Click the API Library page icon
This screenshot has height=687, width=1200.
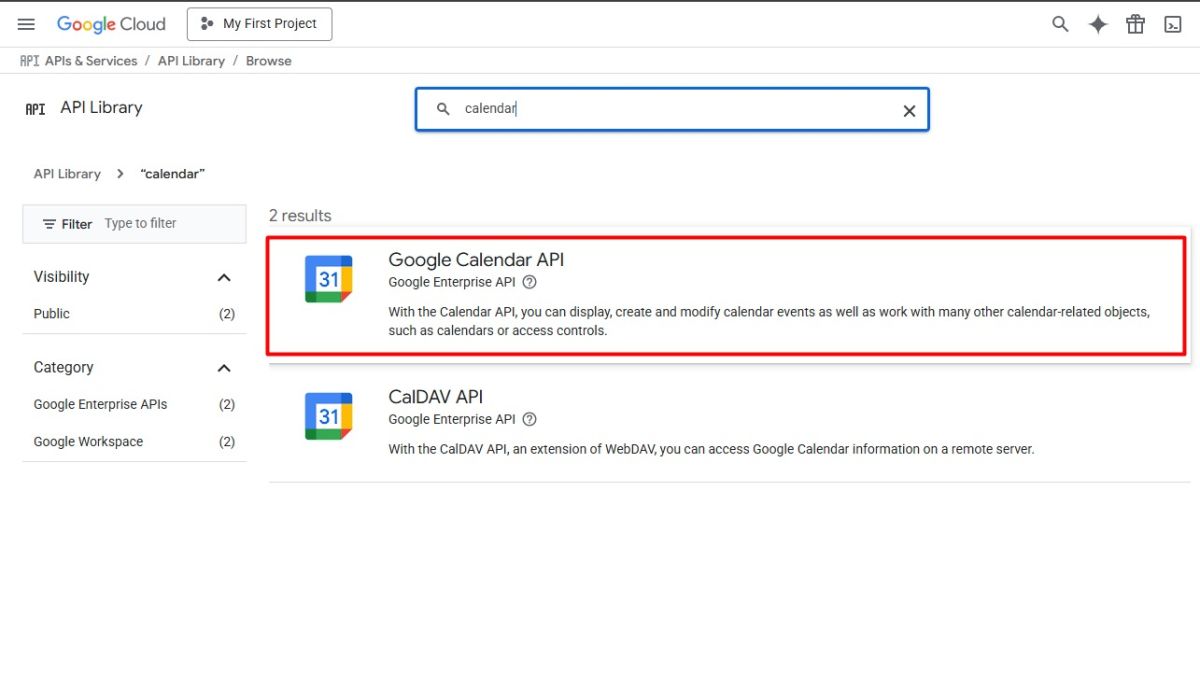[35, 107]
